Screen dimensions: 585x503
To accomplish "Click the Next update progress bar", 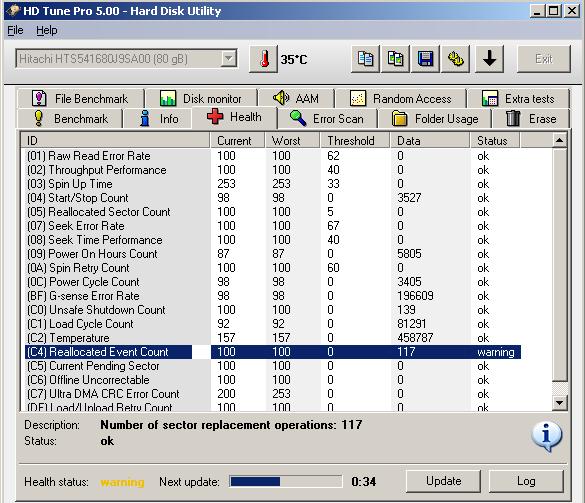I will pyautogui.click(x=286, y=481).
